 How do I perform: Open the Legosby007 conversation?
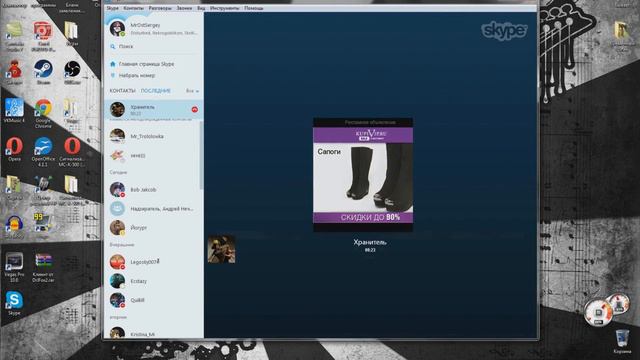pos(153,262)
